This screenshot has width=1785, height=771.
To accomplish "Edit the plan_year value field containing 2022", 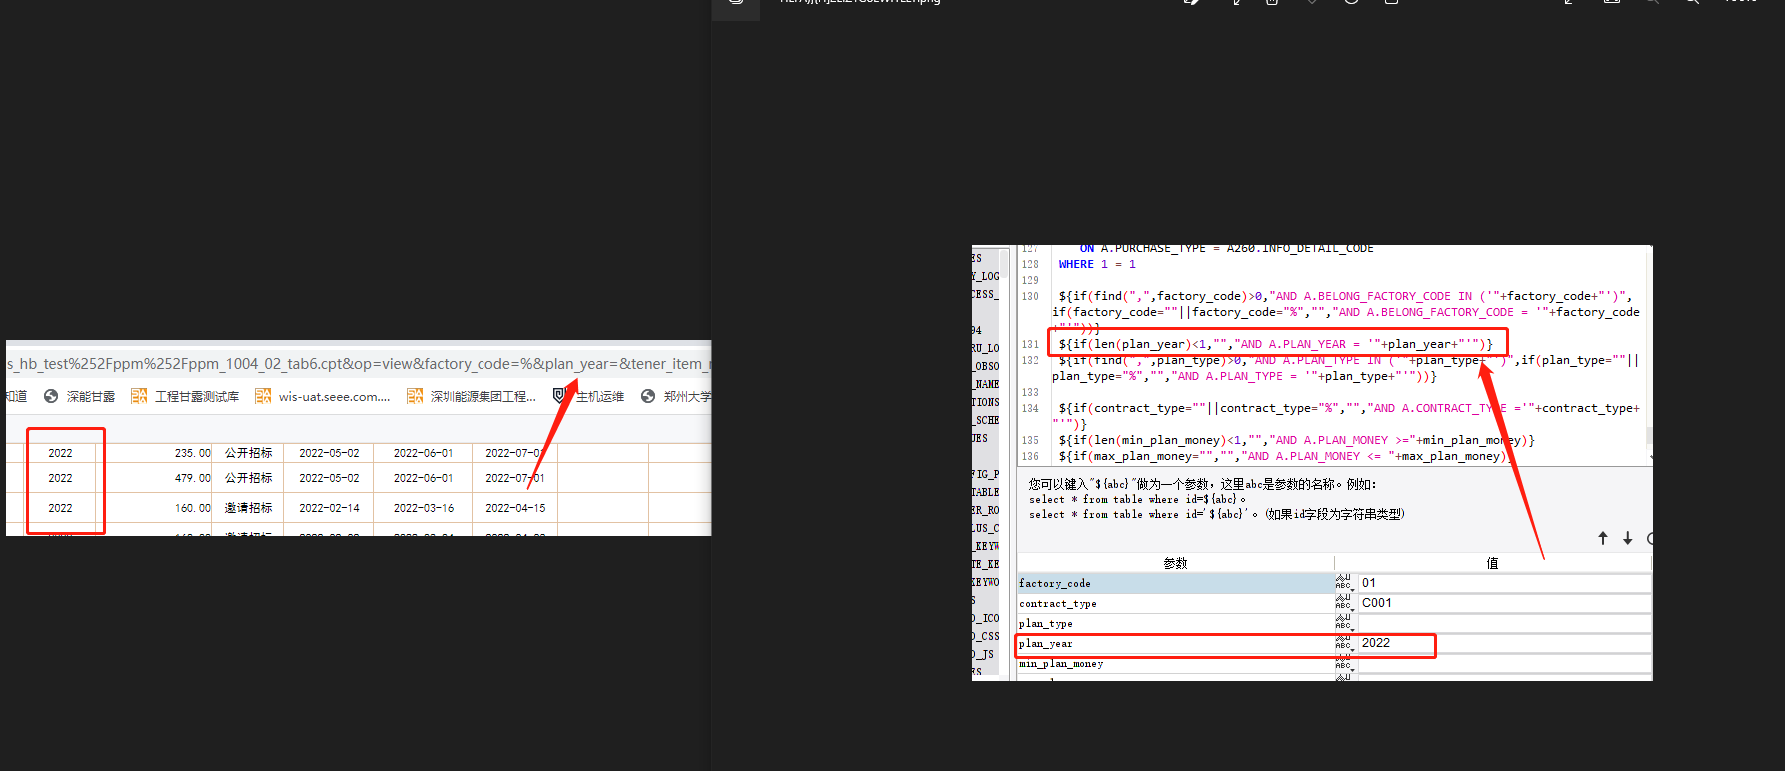I will point(1503,643).
